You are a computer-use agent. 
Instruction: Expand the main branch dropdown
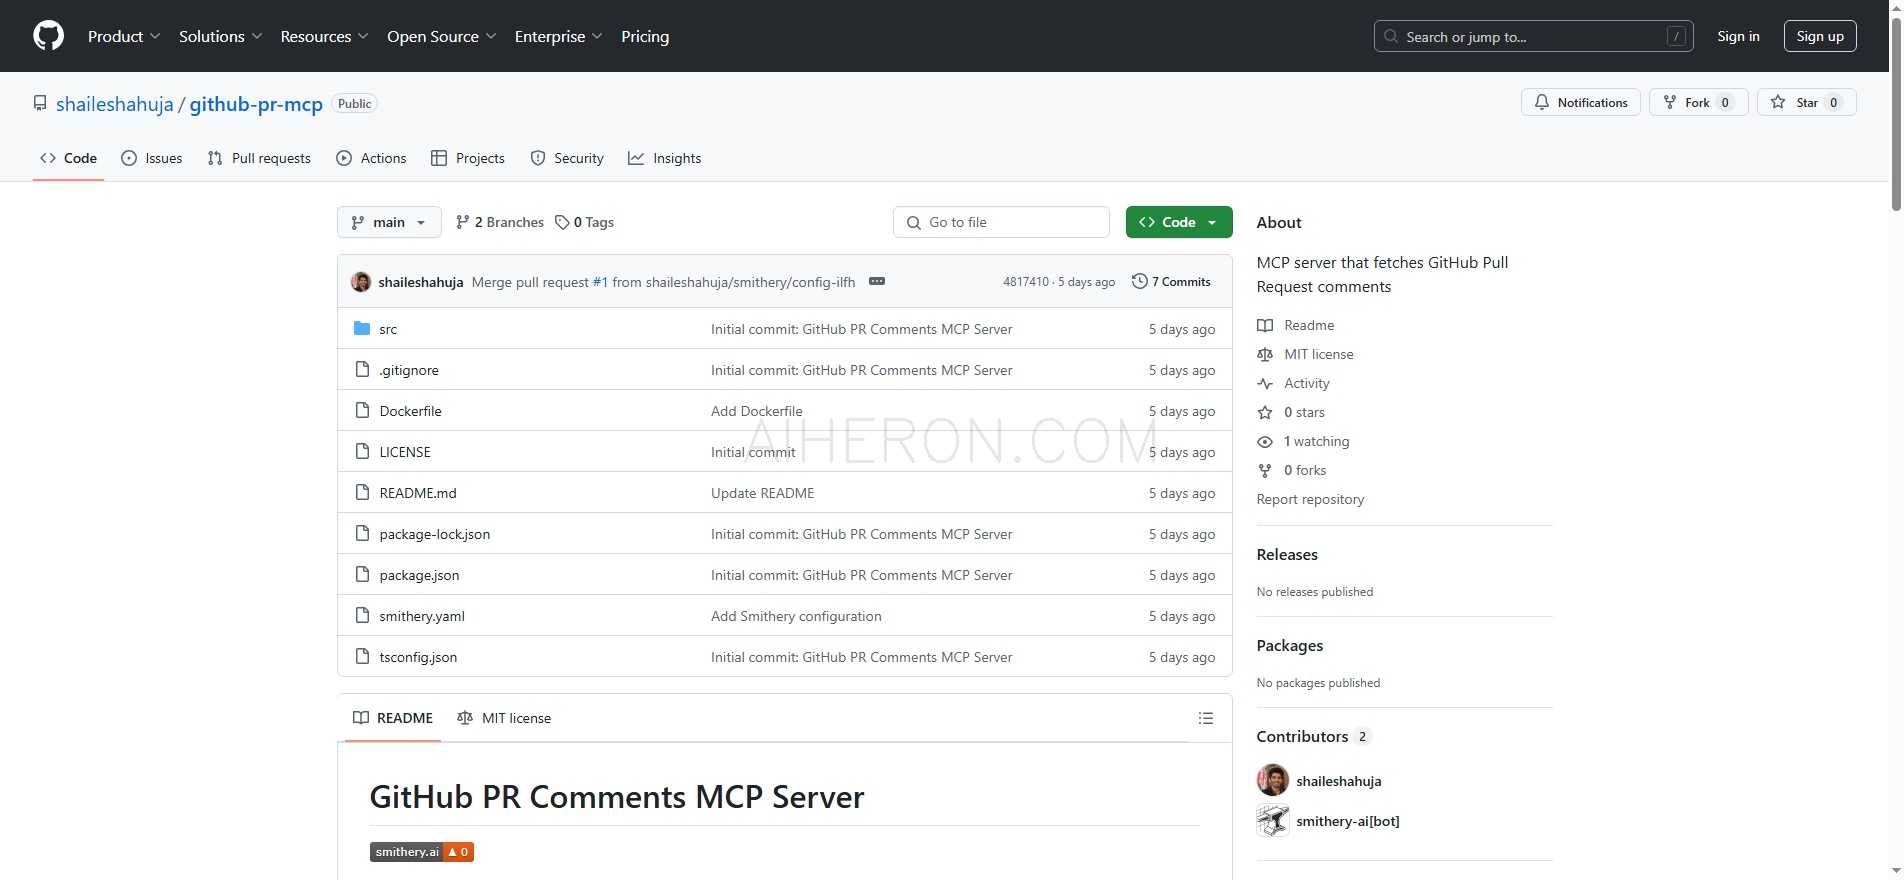389,222
